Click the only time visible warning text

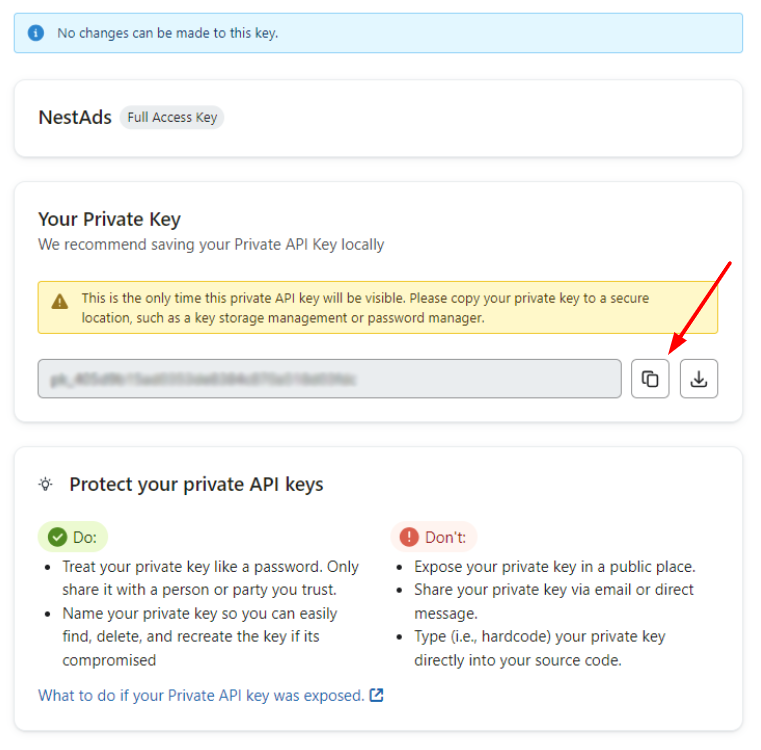[365, 308]
